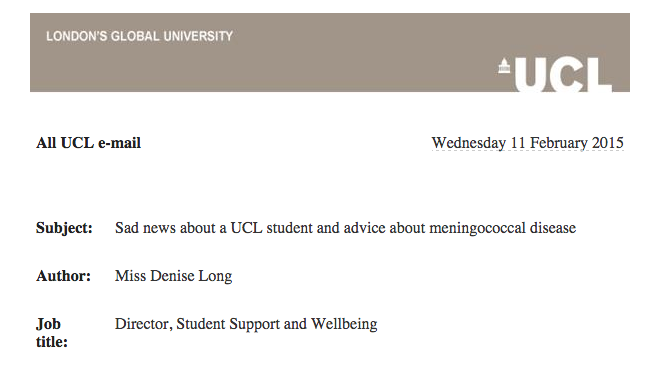The image size is (645, 383).
Task: Click Director, Student Support and Wellbeing text
Action: click(x=246, y=324)
